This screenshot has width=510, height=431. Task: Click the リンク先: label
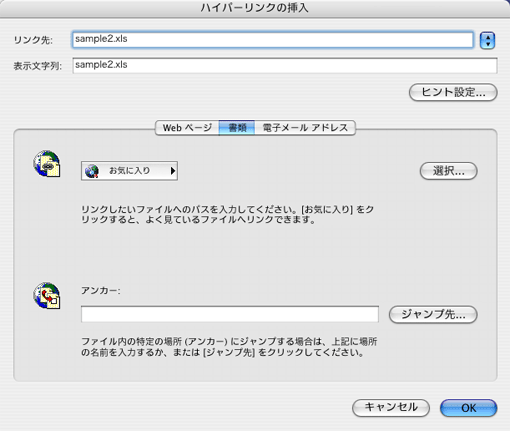click(33, 40)
